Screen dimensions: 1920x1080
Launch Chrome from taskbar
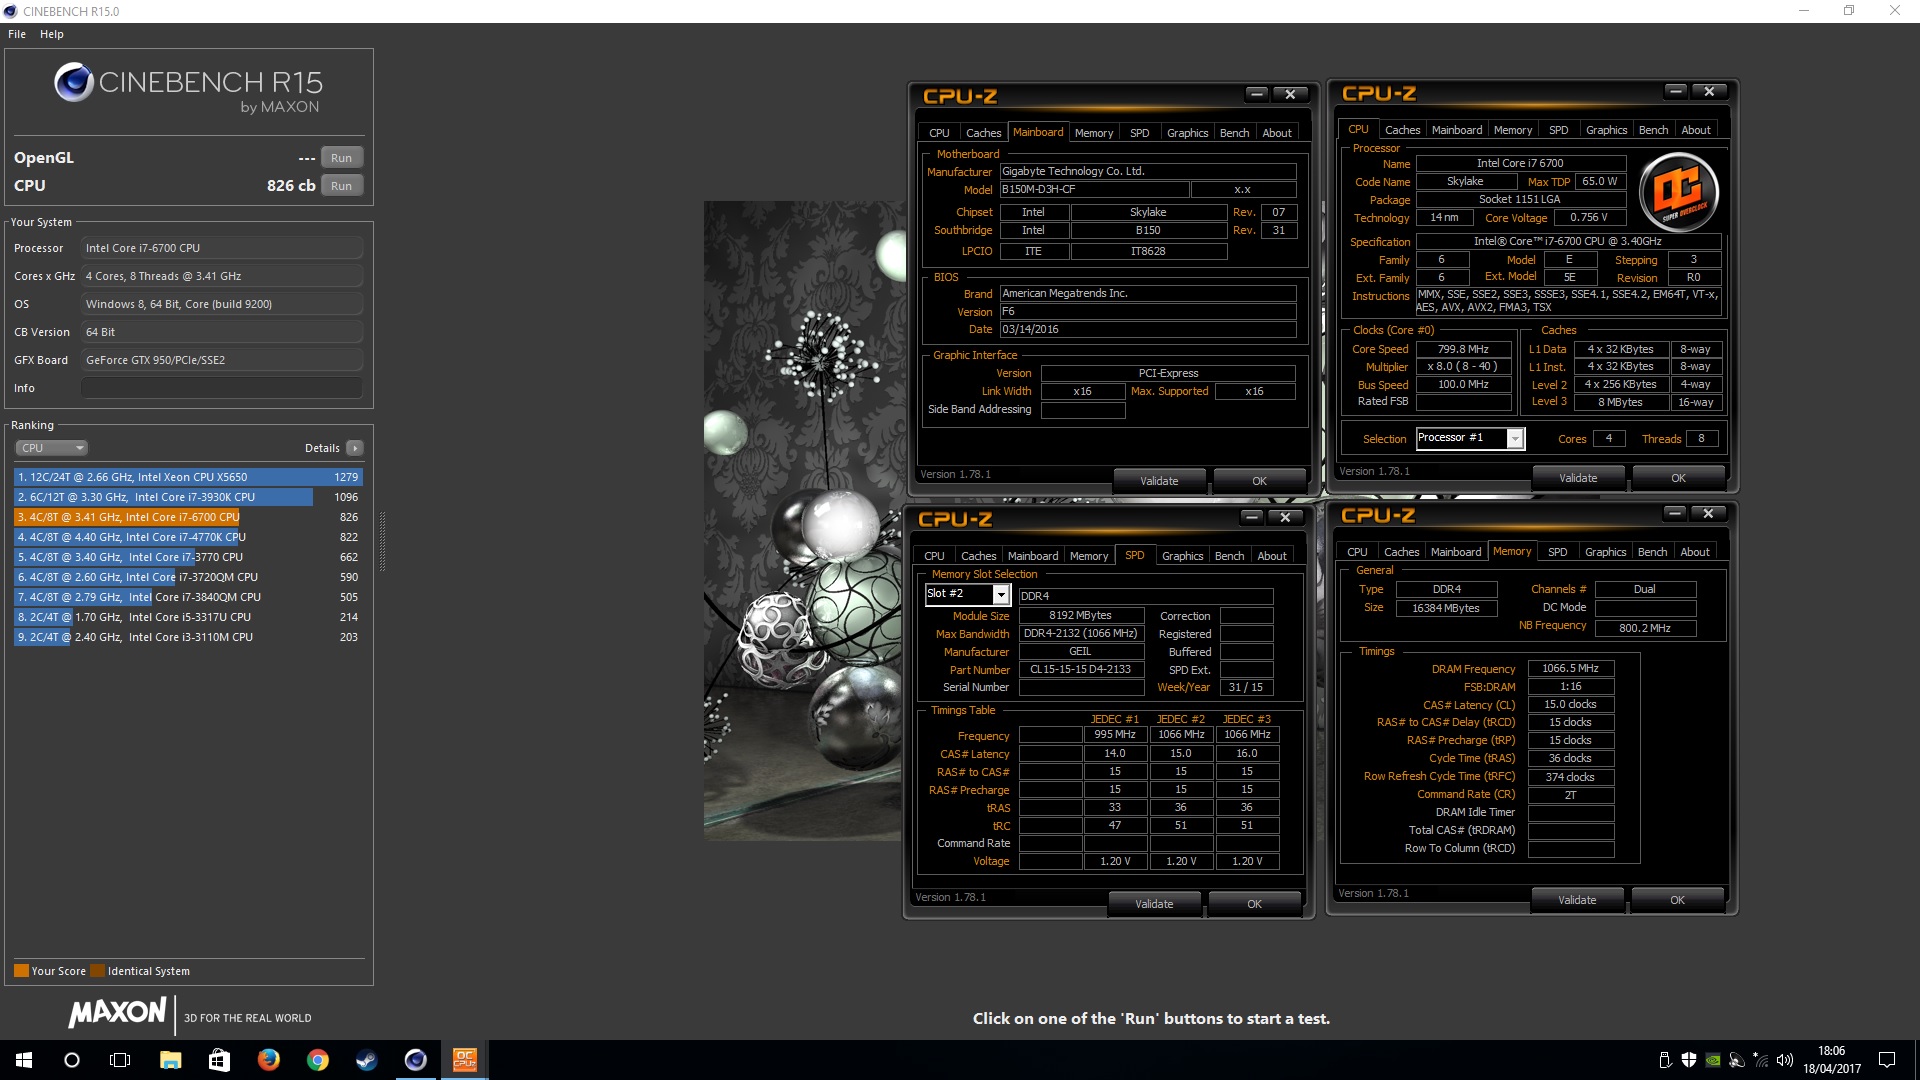click(317, 1060)
